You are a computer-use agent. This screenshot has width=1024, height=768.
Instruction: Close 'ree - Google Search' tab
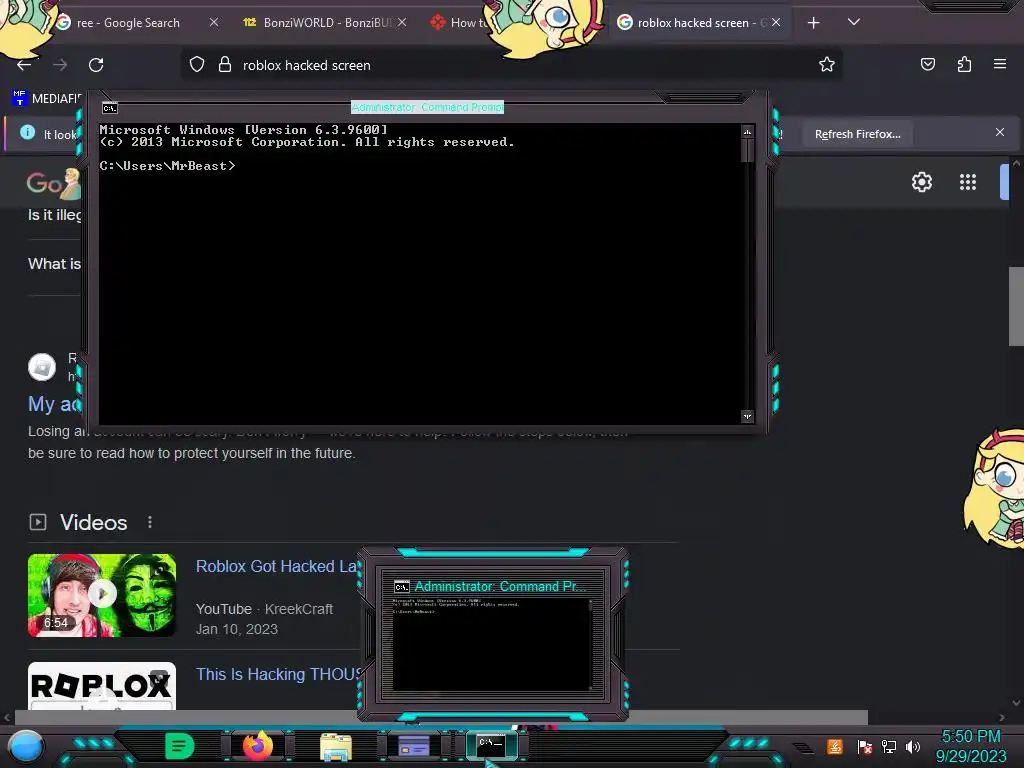[x=214, y=22]
